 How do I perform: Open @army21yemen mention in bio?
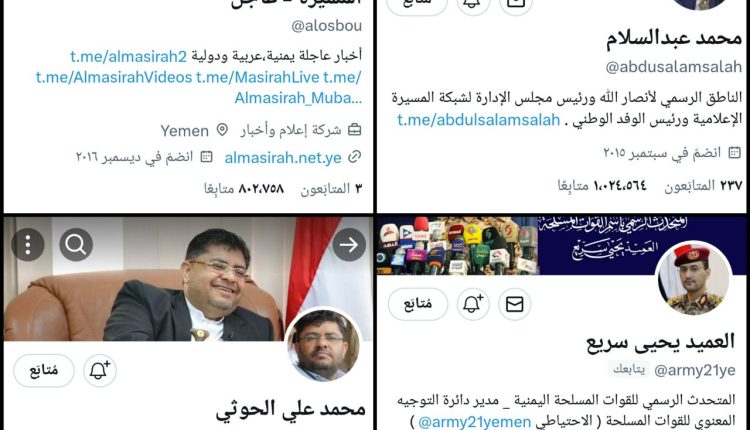point(474,422)
